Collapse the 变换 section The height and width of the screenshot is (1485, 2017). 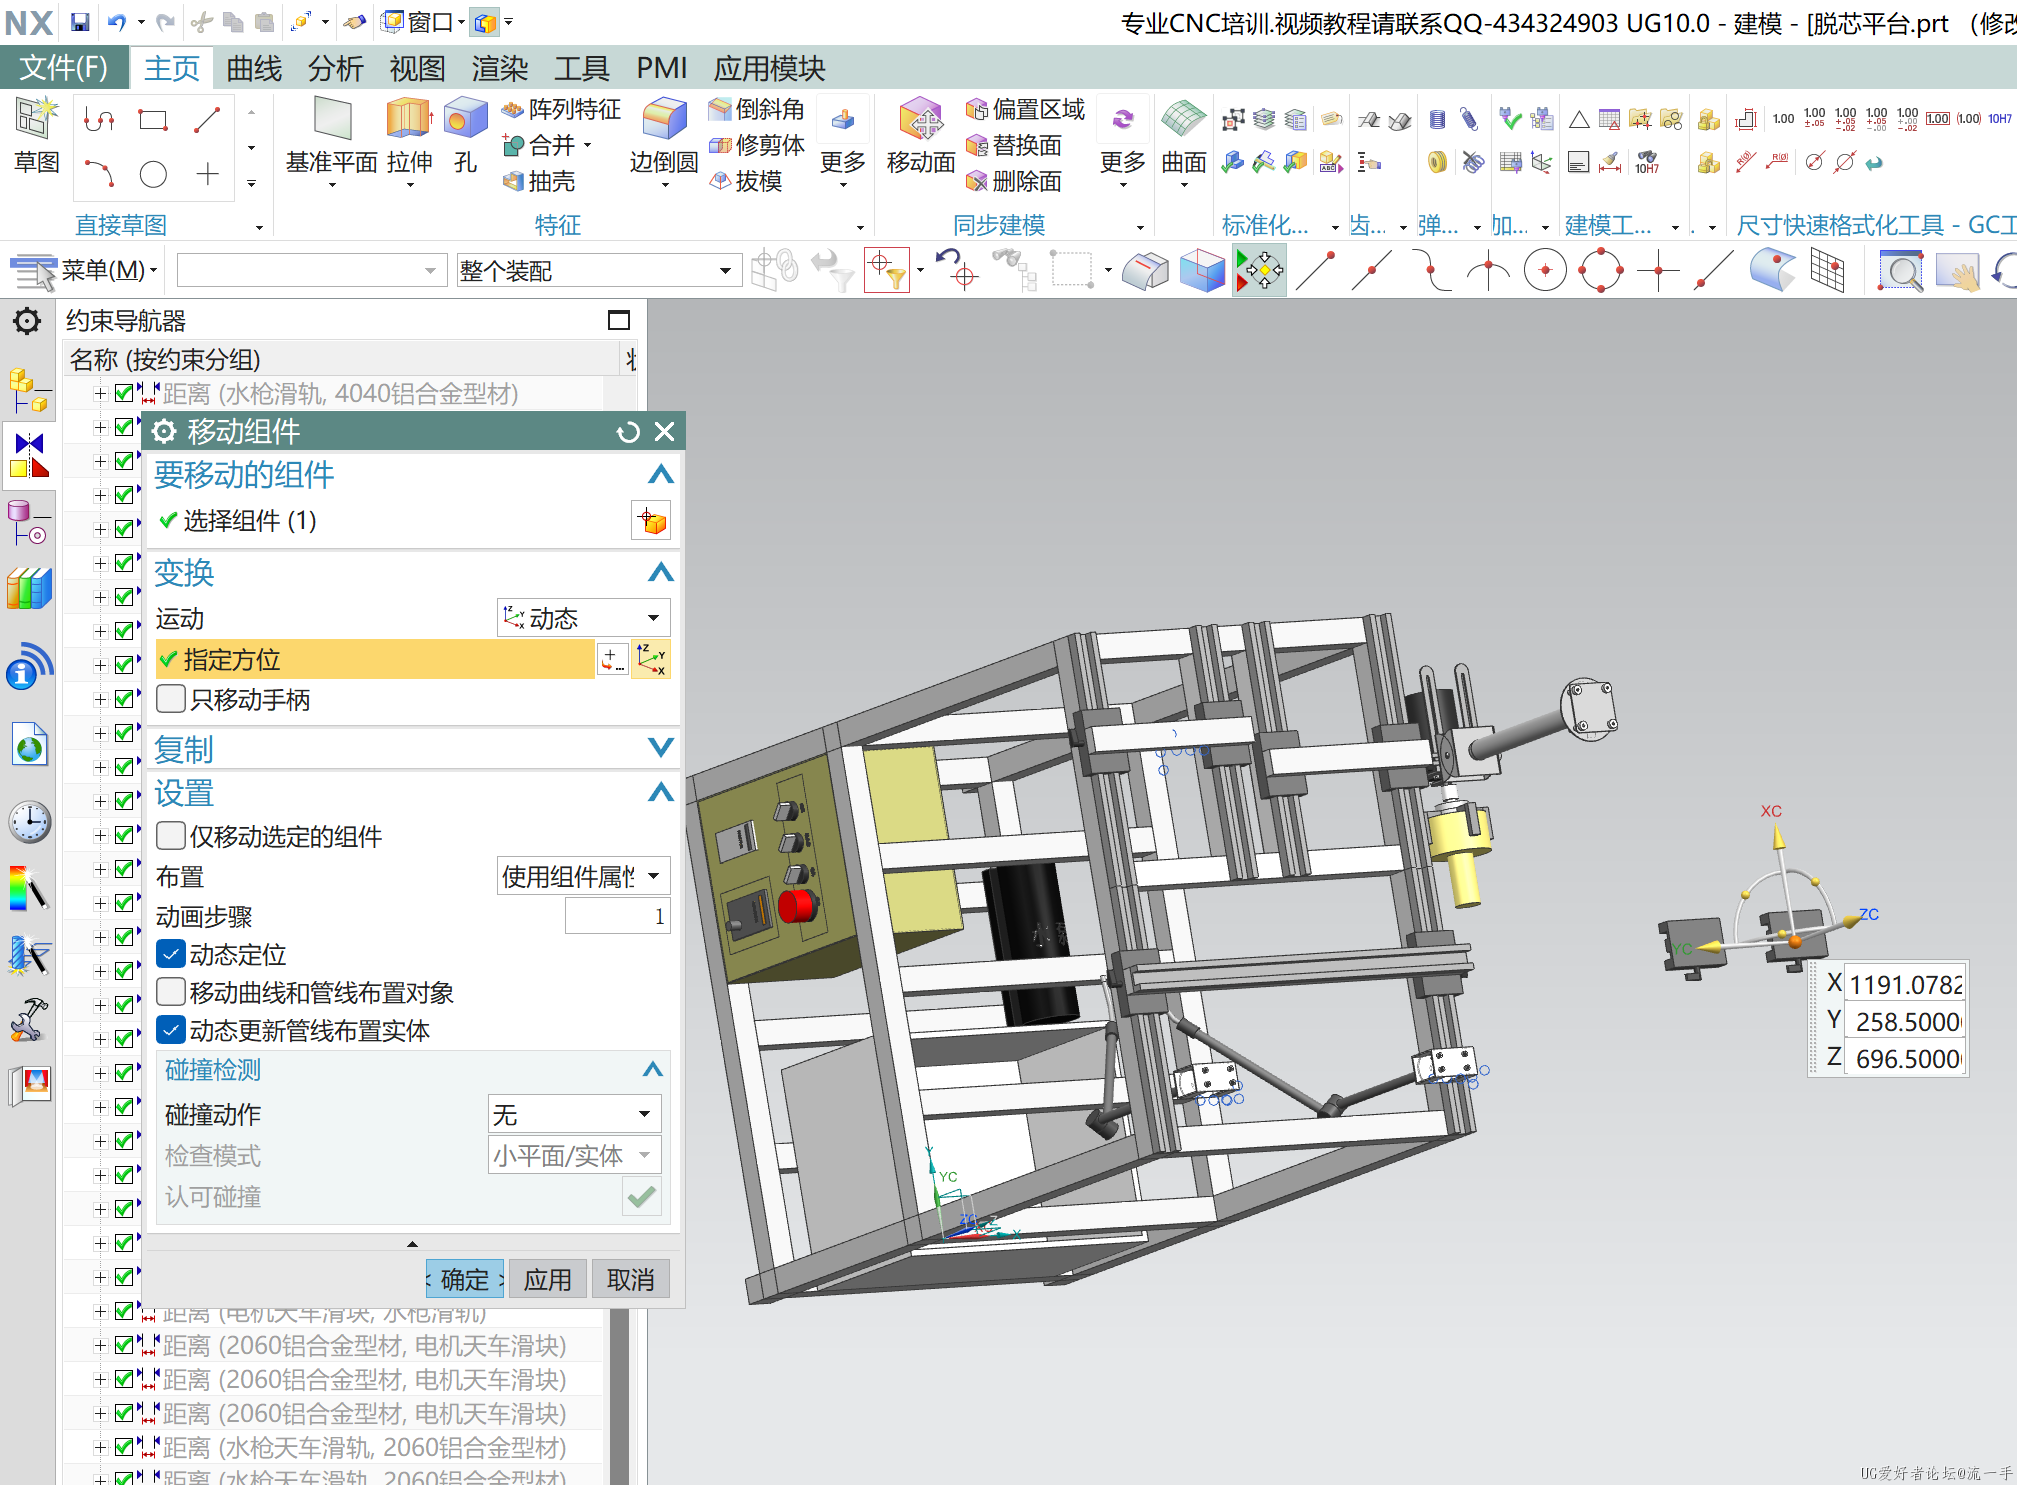[x=660, y=572]
